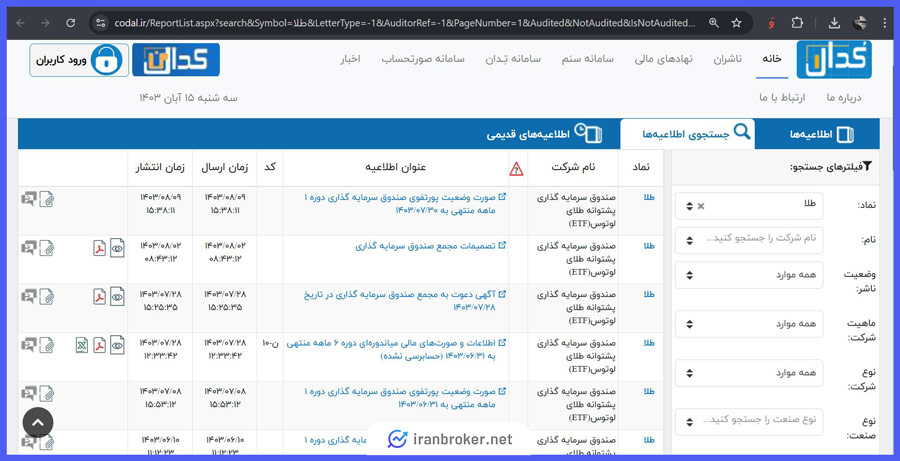The height and width of the screenshot is (461, 900).
Task: View document eye icon for 15:25:35 row
Action: pyautogui.click(x=117, y=296)
